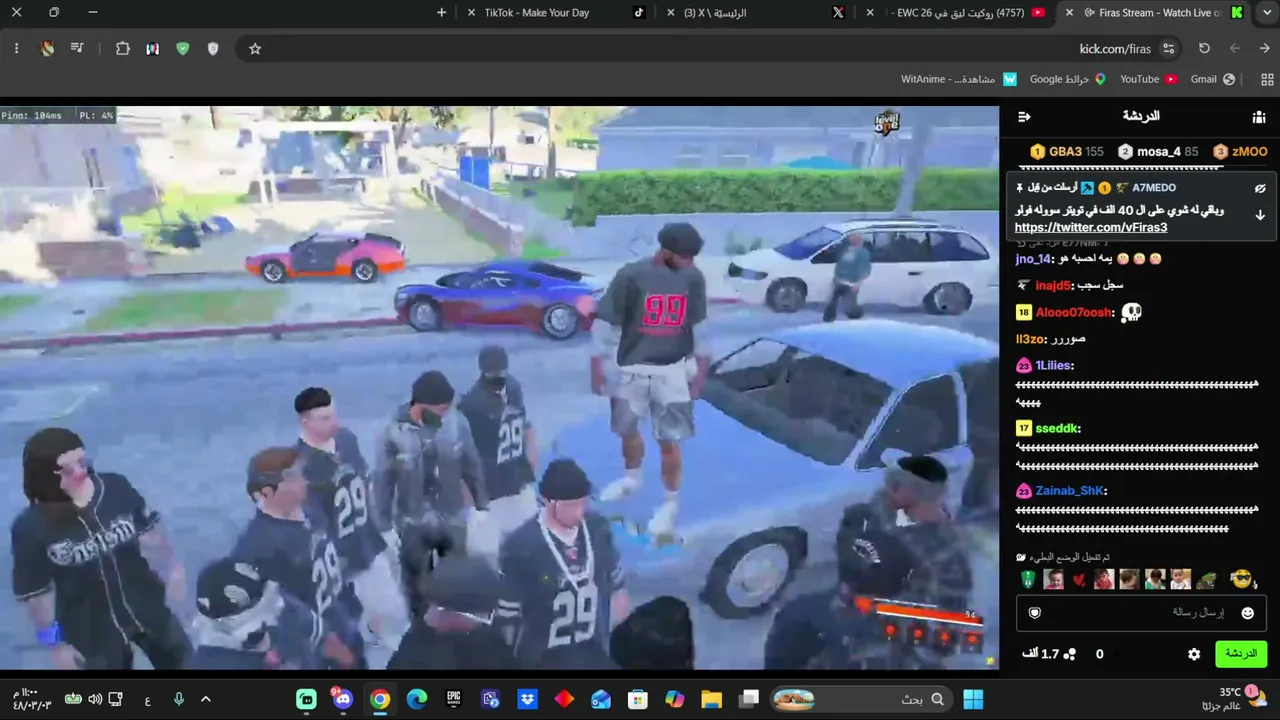1280x720 pixels.
Task: Click the shield identity icon in chat input
Action: click(x=1035, y=613)
